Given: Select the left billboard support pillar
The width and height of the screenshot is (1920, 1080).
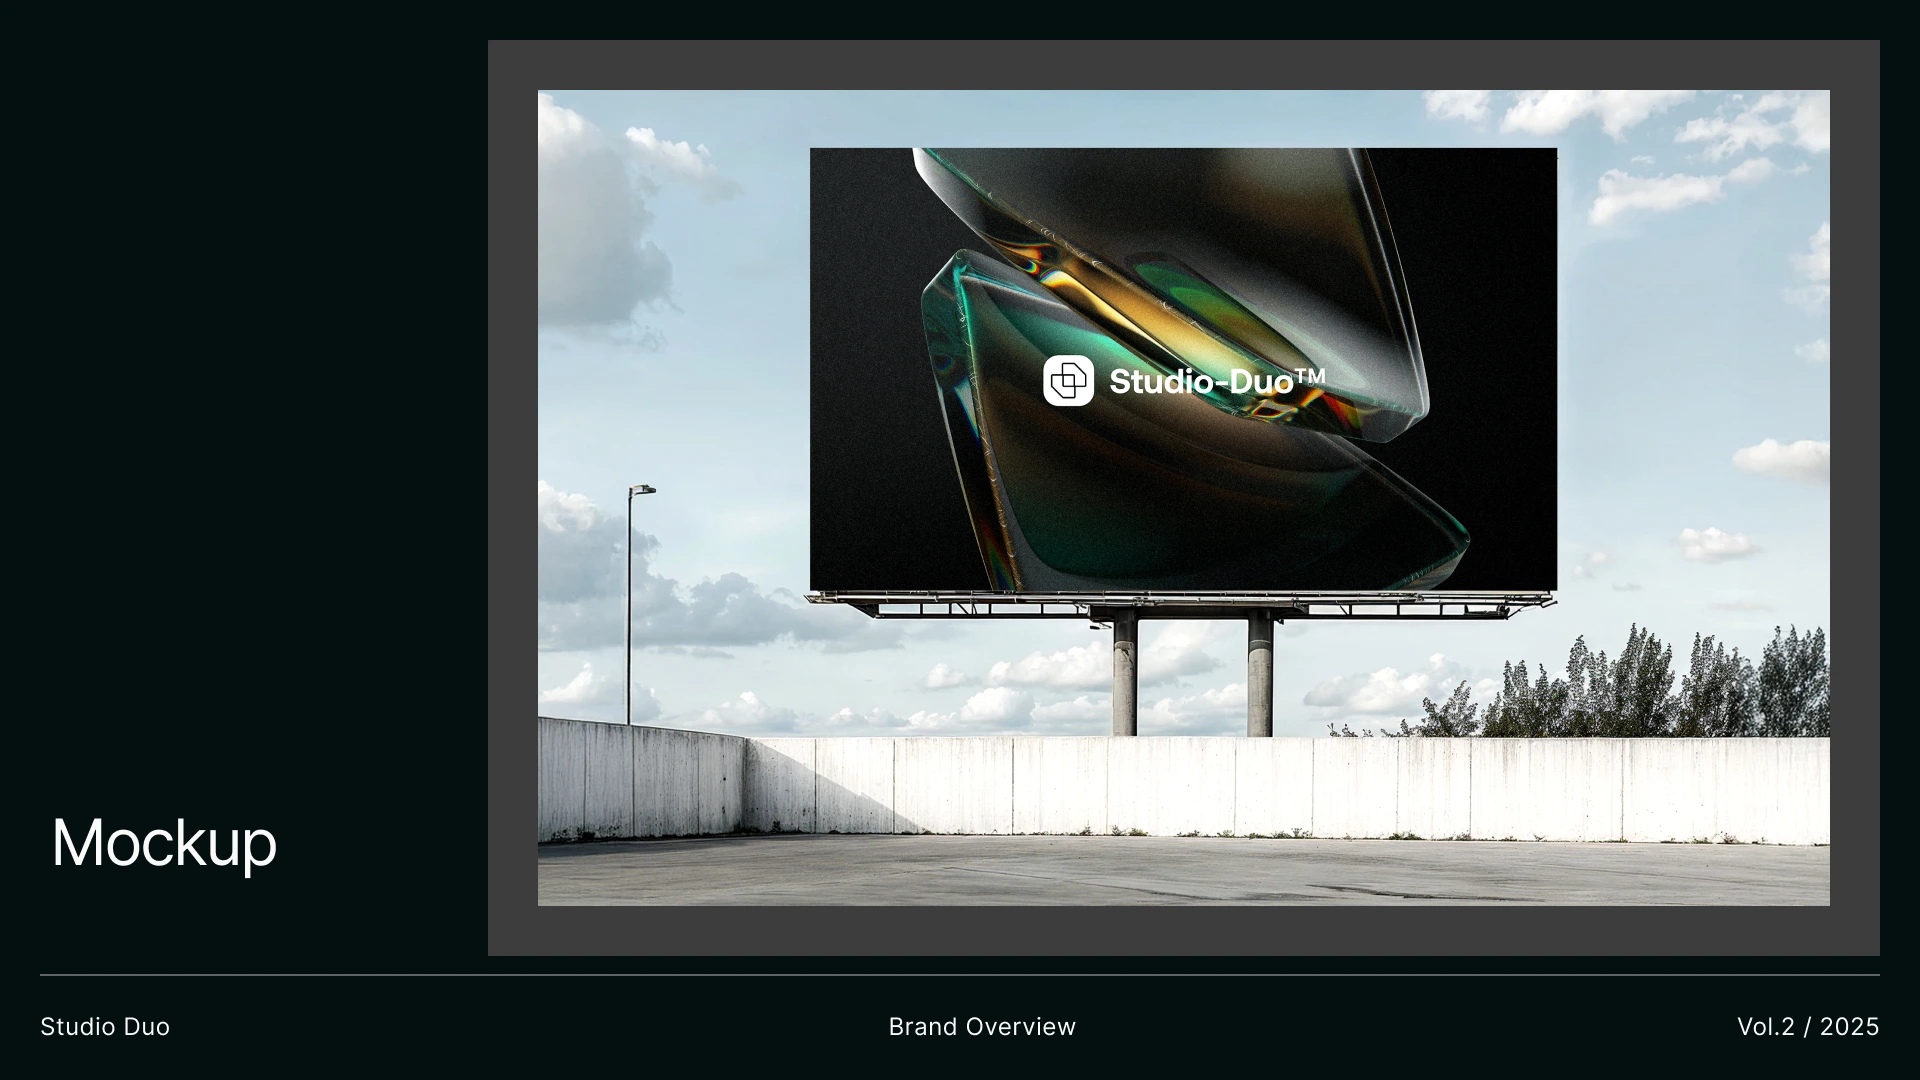Looking at the screenshot, I should point(1124,675).
